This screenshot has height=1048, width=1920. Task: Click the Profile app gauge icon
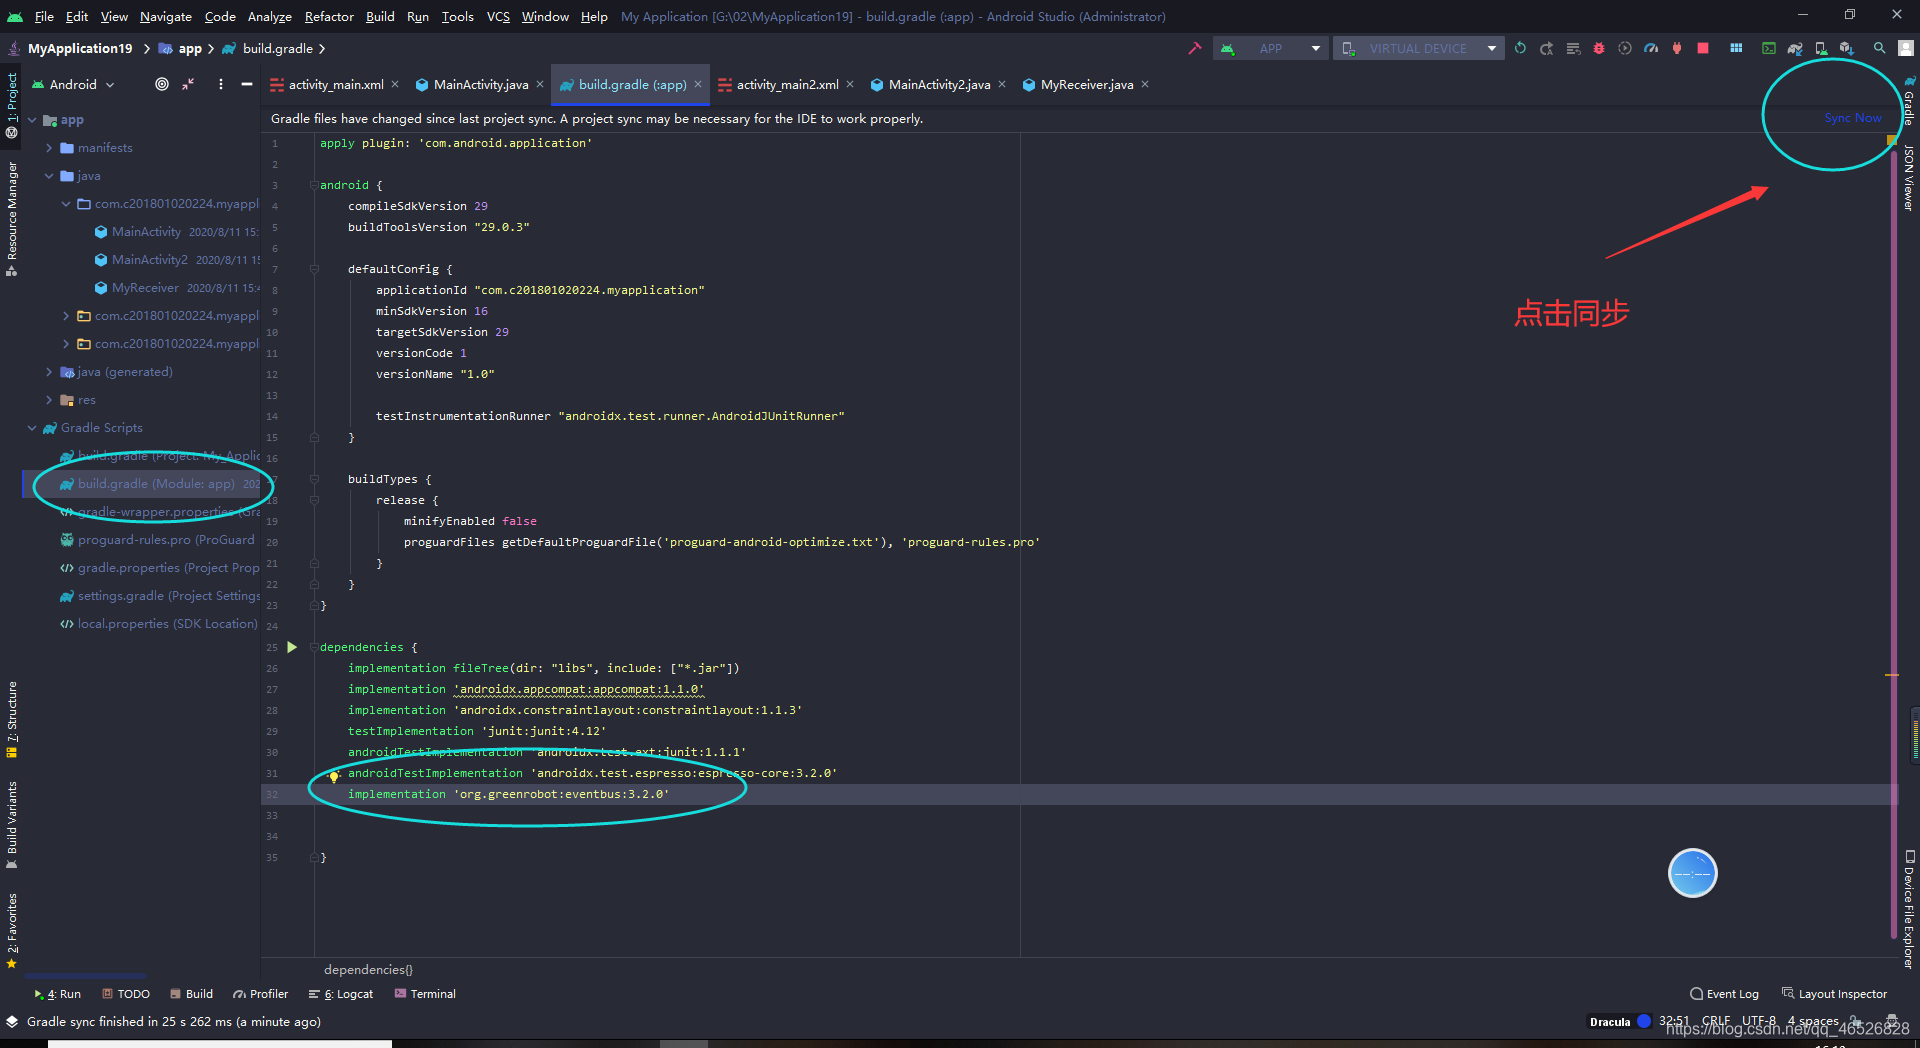point(1651,48)
